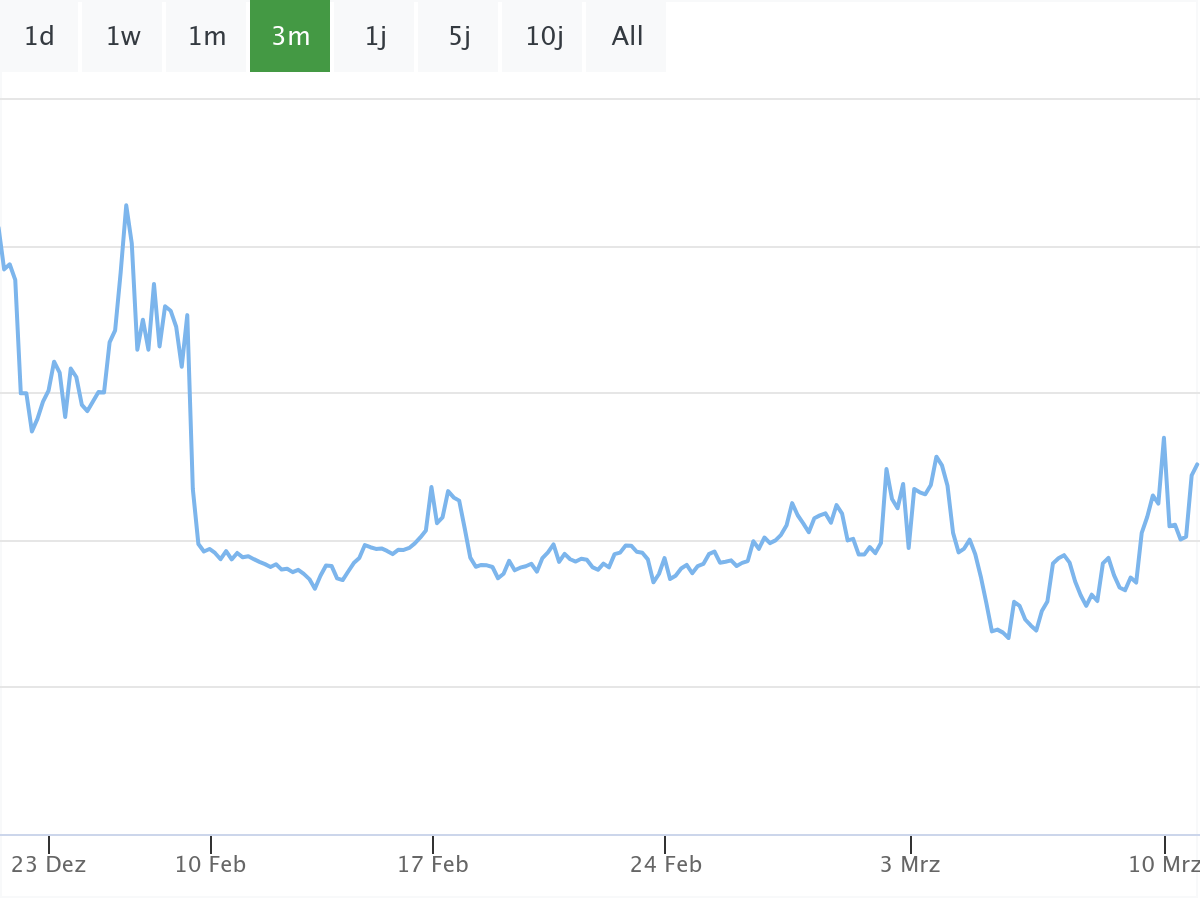Click the active 3m range tab
The height and width of the screenshot is (900, 1200).
tap(290, 37)
